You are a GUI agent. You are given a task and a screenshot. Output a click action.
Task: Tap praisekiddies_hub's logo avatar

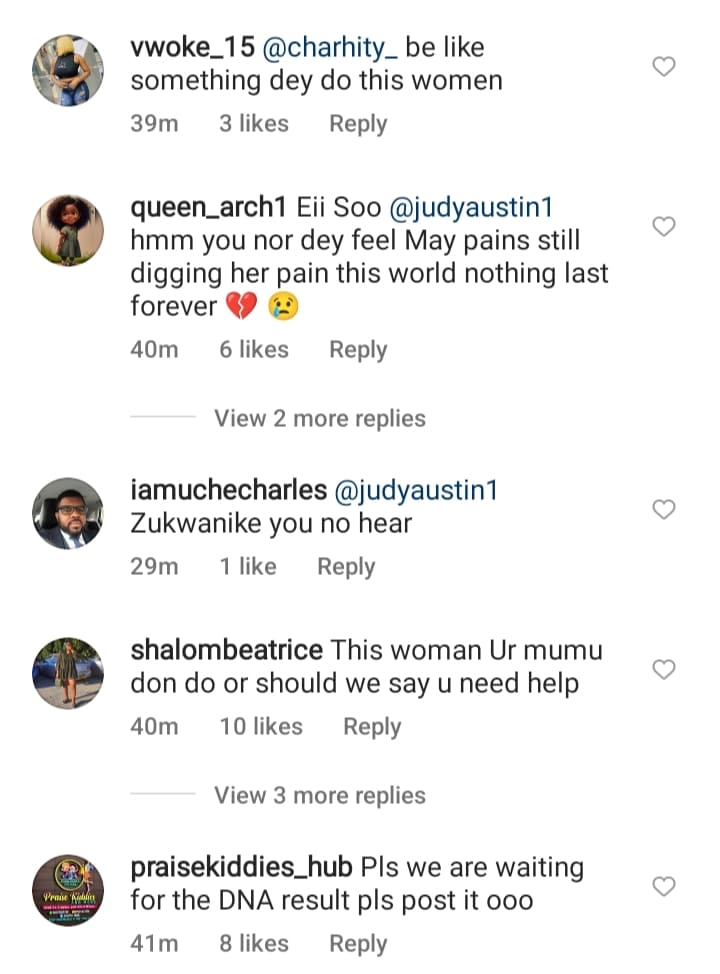(68, 890)
